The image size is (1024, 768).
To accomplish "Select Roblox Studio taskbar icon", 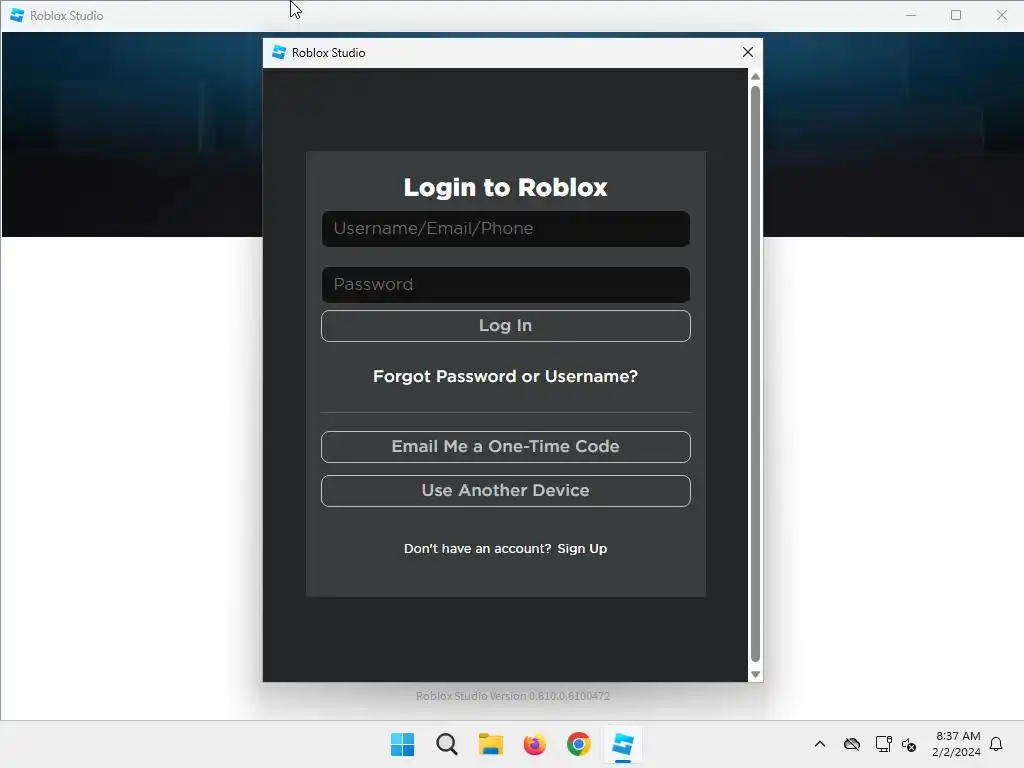I will coord(622,744).
